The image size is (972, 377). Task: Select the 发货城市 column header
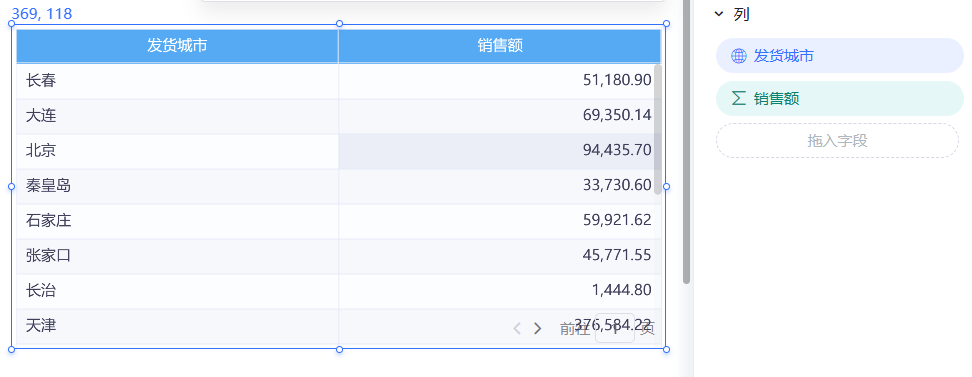tap(177, 46)
